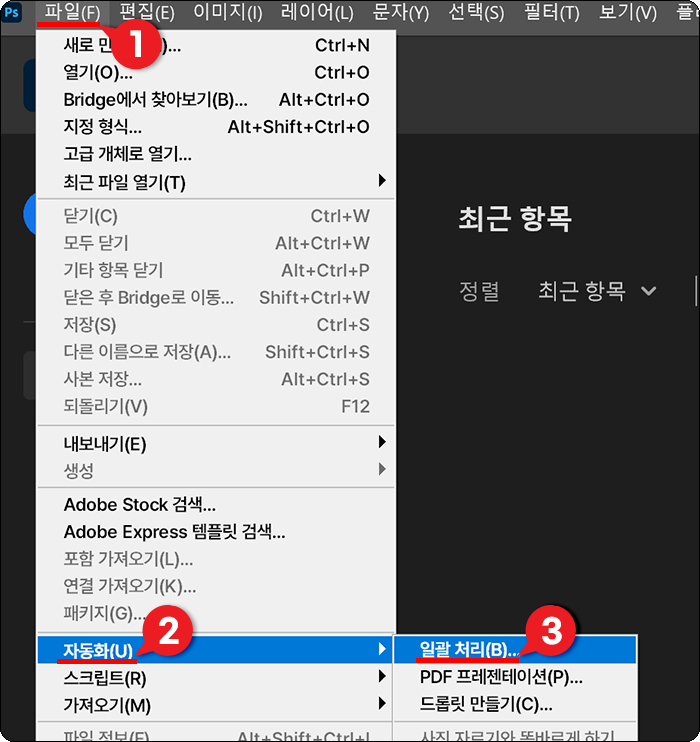
Task: Choose 드롭릿 만들기(C)... in submenu
Action: 515,705
